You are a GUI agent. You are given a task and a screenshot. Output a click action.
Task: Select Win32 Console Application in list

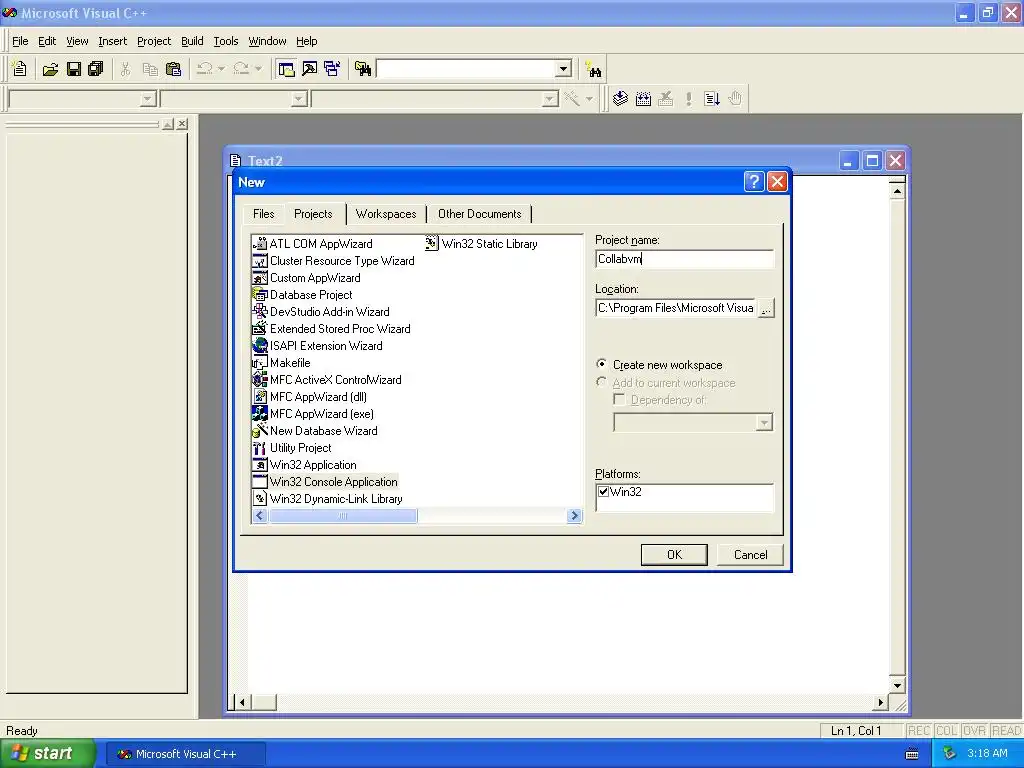325,482
